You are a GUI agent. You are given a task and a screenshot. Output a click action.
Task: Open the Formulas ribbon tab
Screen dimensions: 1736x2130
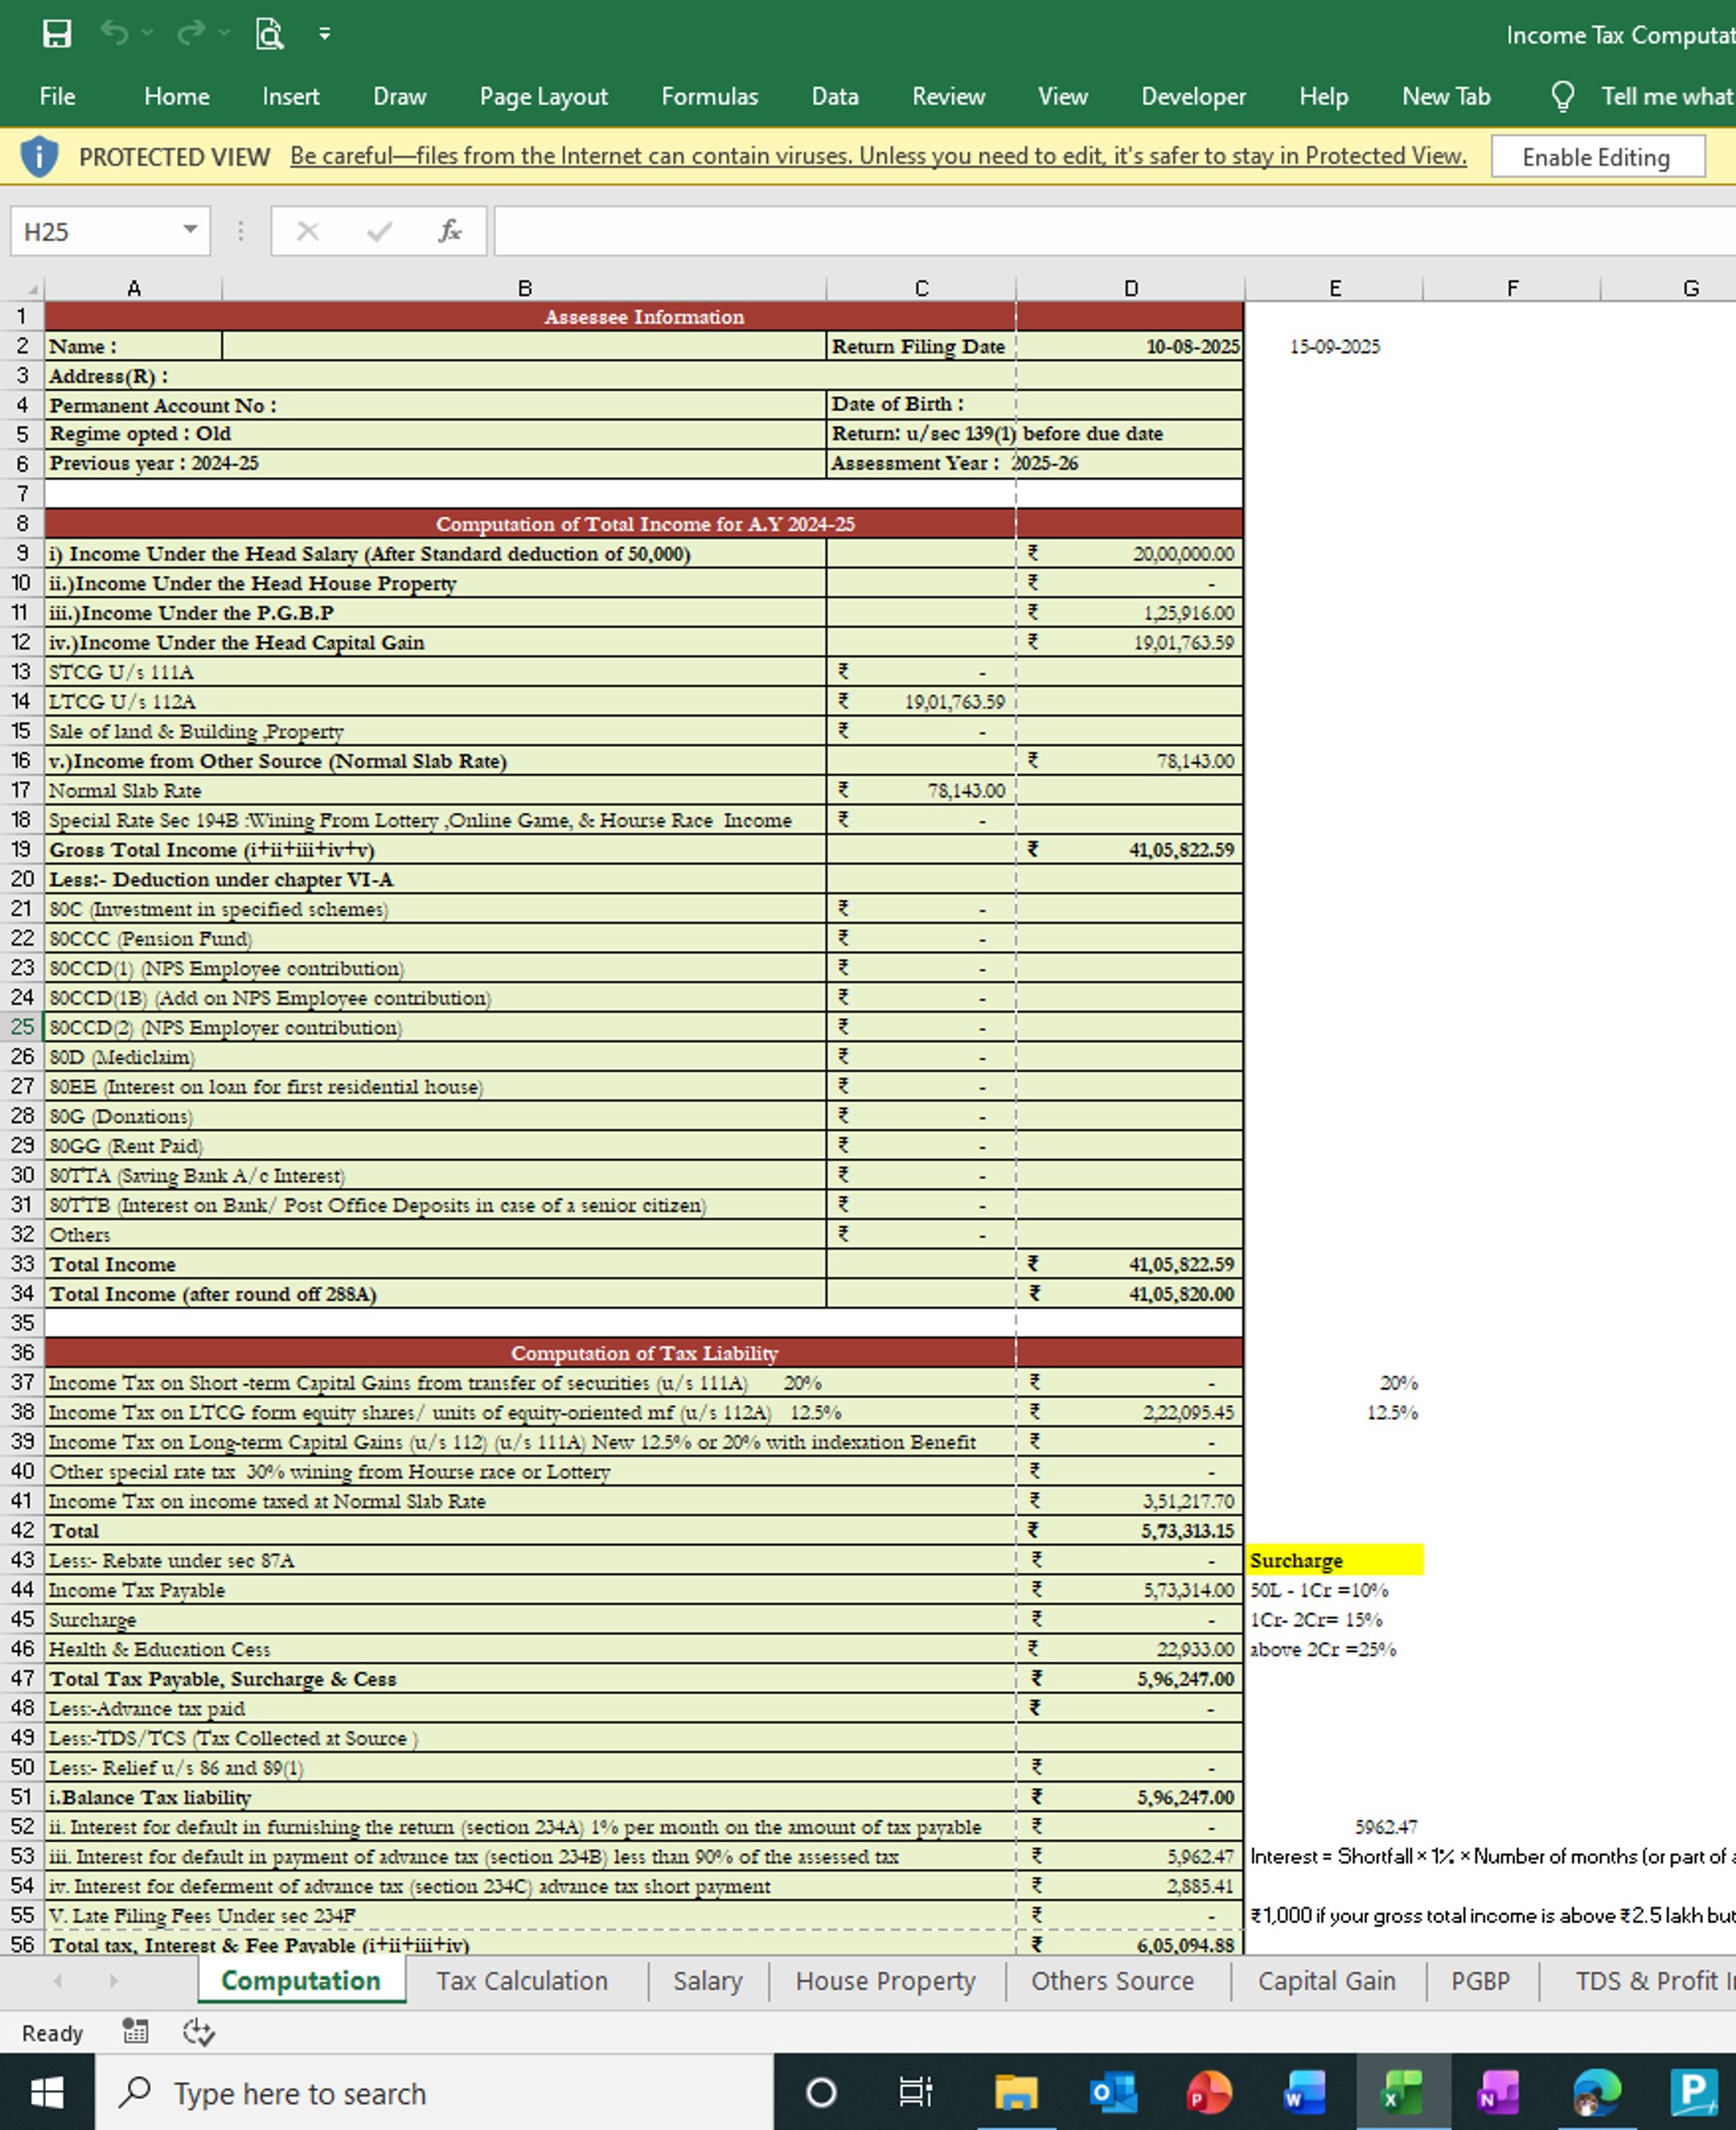pos(709,96)
